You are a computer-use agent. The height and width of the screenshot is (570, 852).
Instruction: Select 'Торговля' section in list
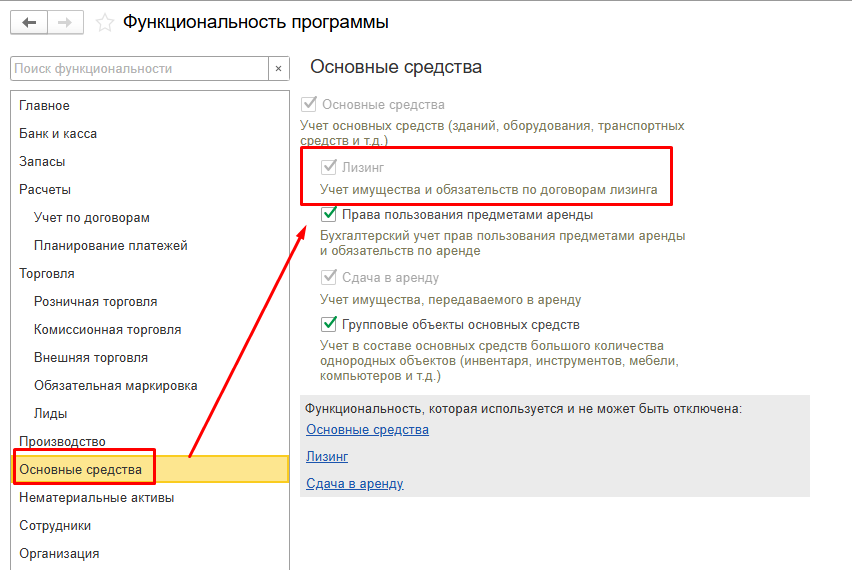(x=150, y=273)
